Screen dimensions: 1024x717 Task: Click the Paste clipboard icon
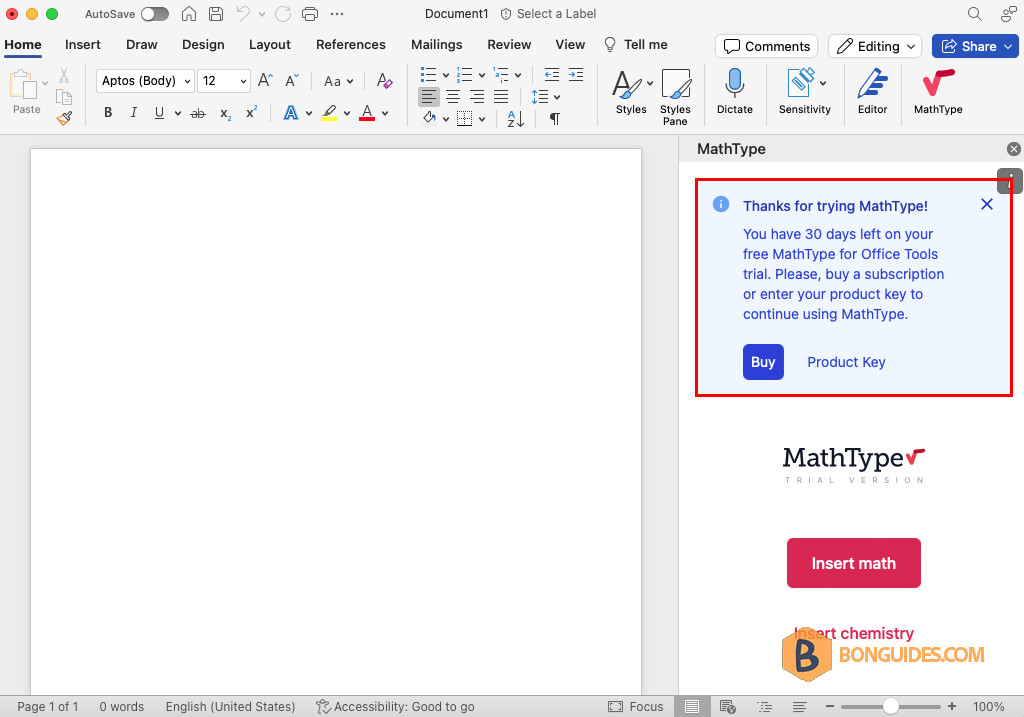pos(24,85)
